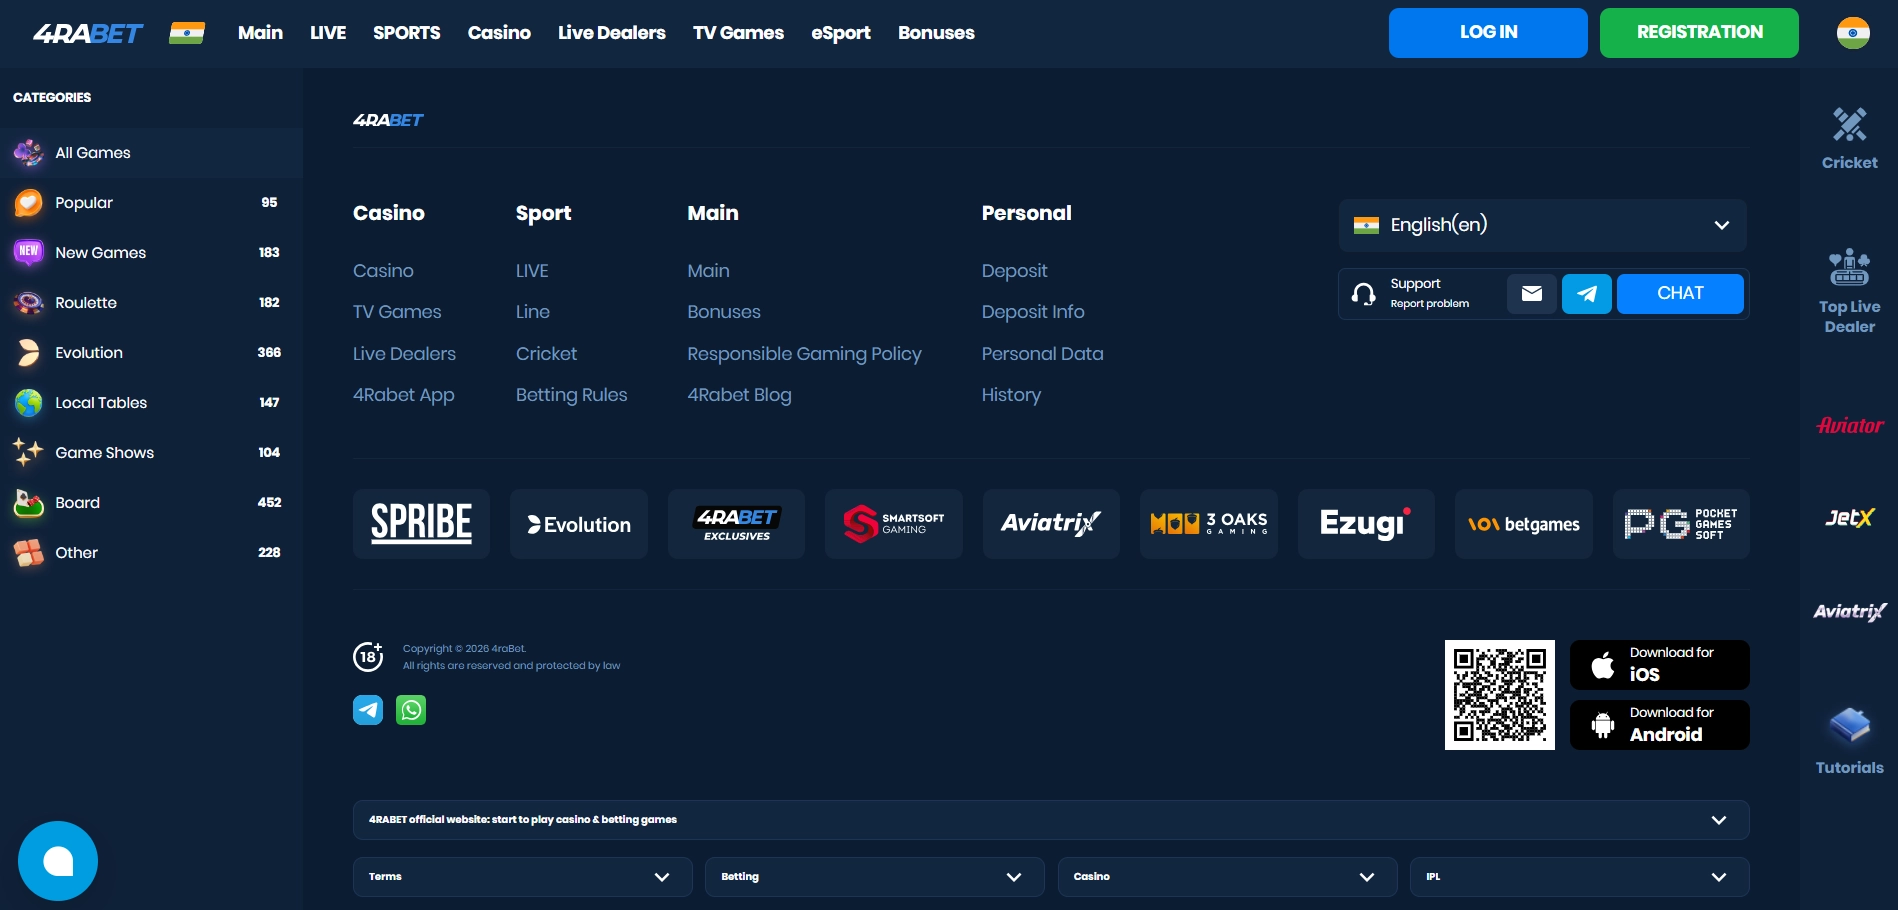
Task: Select Board category
Action: tap(151, 503)
